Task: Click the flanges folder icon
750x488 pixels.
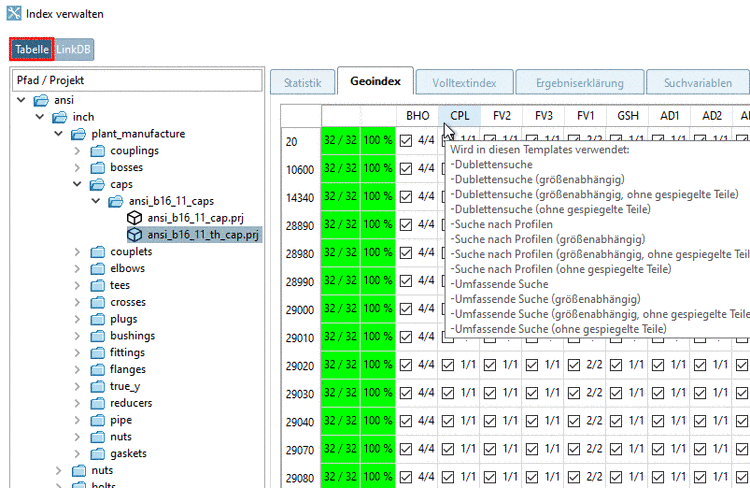Action: [x=98, y=370]
